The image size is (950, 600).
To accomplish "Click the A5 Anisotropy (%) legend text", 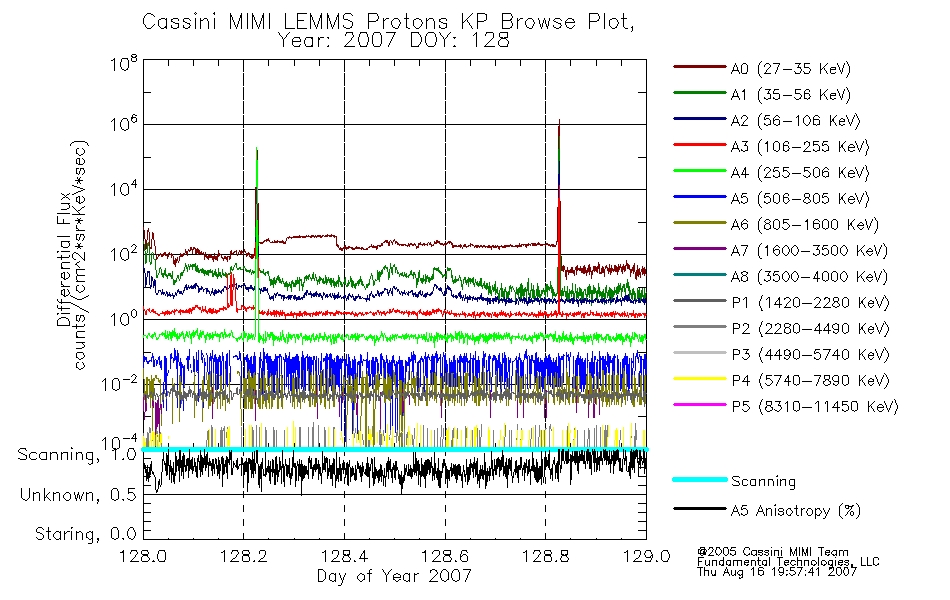I will point(796,512).
